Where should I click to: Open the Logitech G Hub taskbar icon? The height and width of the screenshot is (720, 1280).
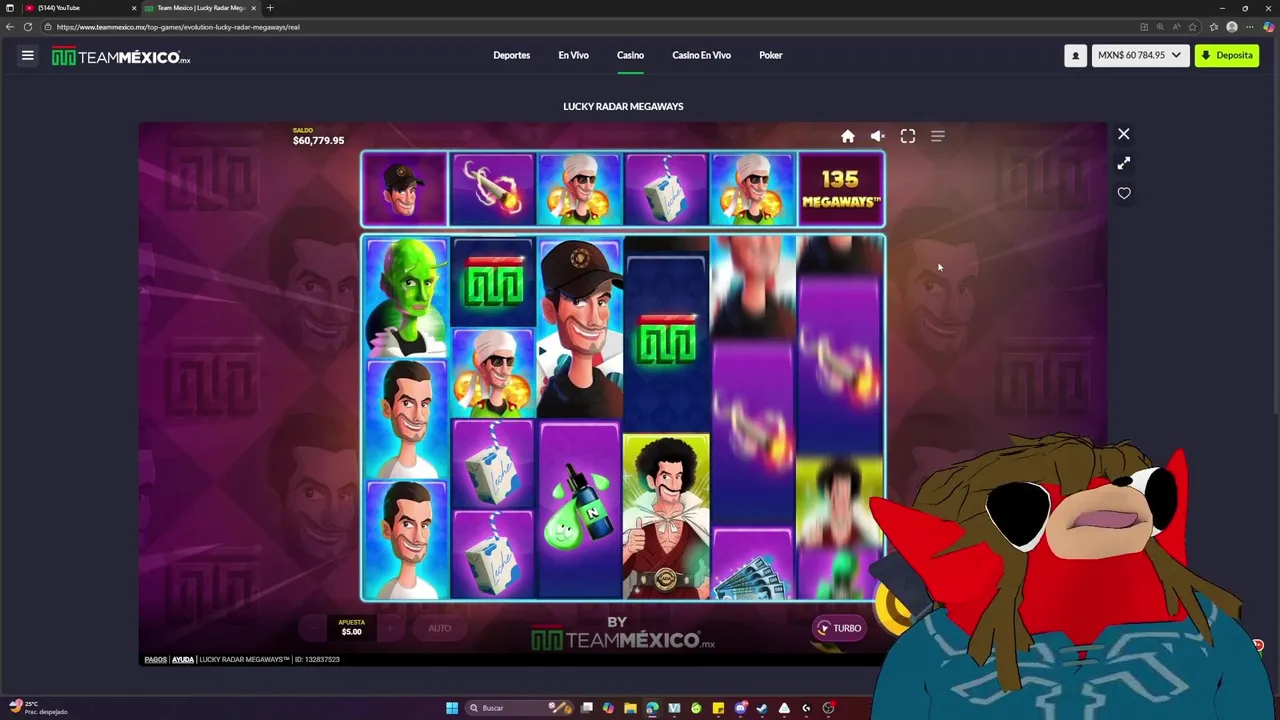click(806, 708)
